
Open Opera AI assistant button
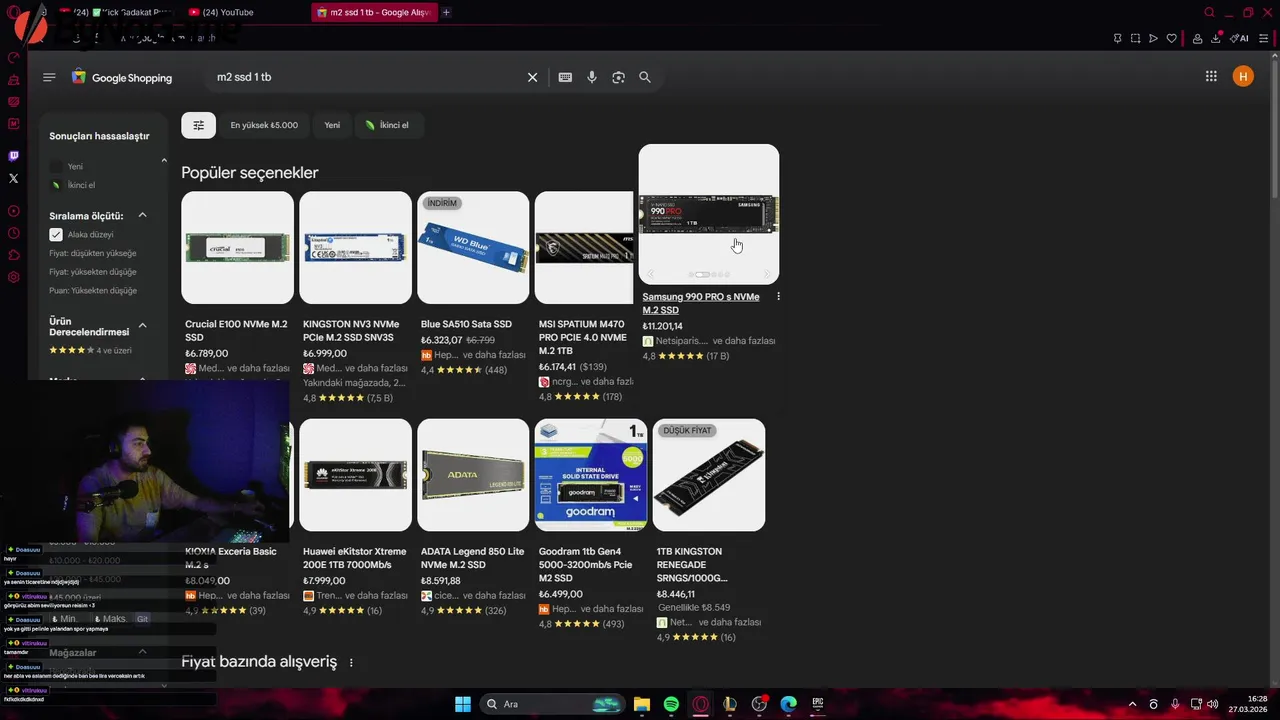coord(1239,38)
